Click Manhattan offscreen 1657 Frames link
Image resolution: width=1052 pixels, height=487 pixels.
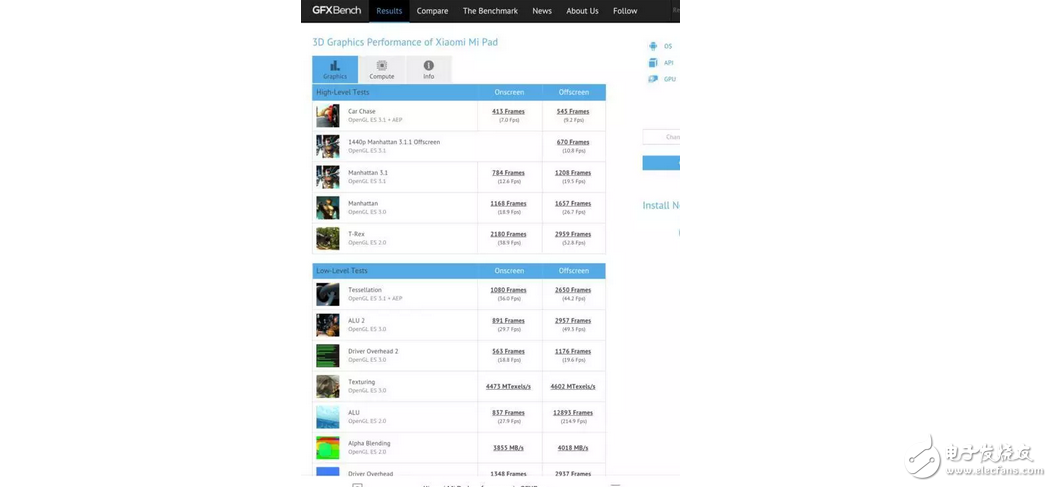tap(573, 204)
